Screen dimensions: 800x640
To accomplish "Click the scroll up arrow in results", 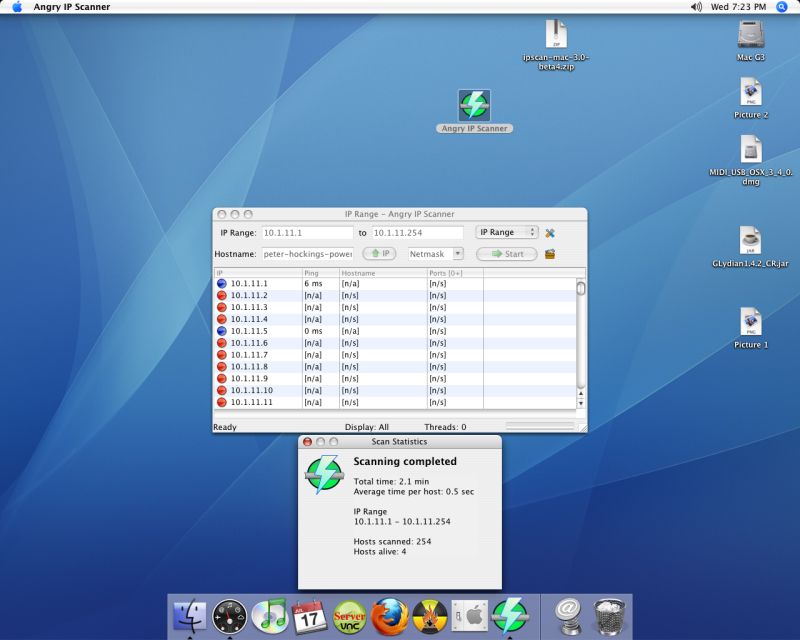I will click(581, 393).
